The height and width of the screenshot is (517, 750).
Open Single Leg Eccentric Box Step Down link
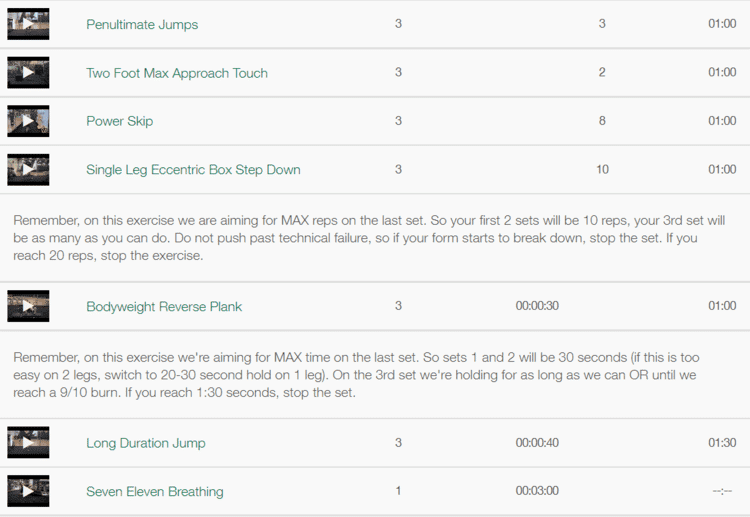pyautogui.click(x=193, y=170)
